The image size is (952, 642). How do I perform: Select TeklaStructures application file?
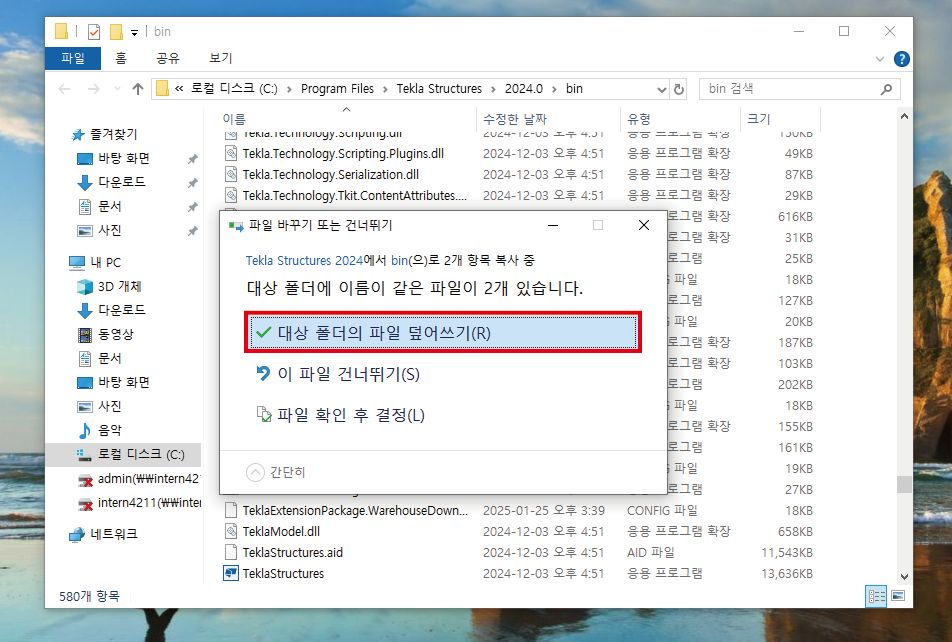pos(284,573)
